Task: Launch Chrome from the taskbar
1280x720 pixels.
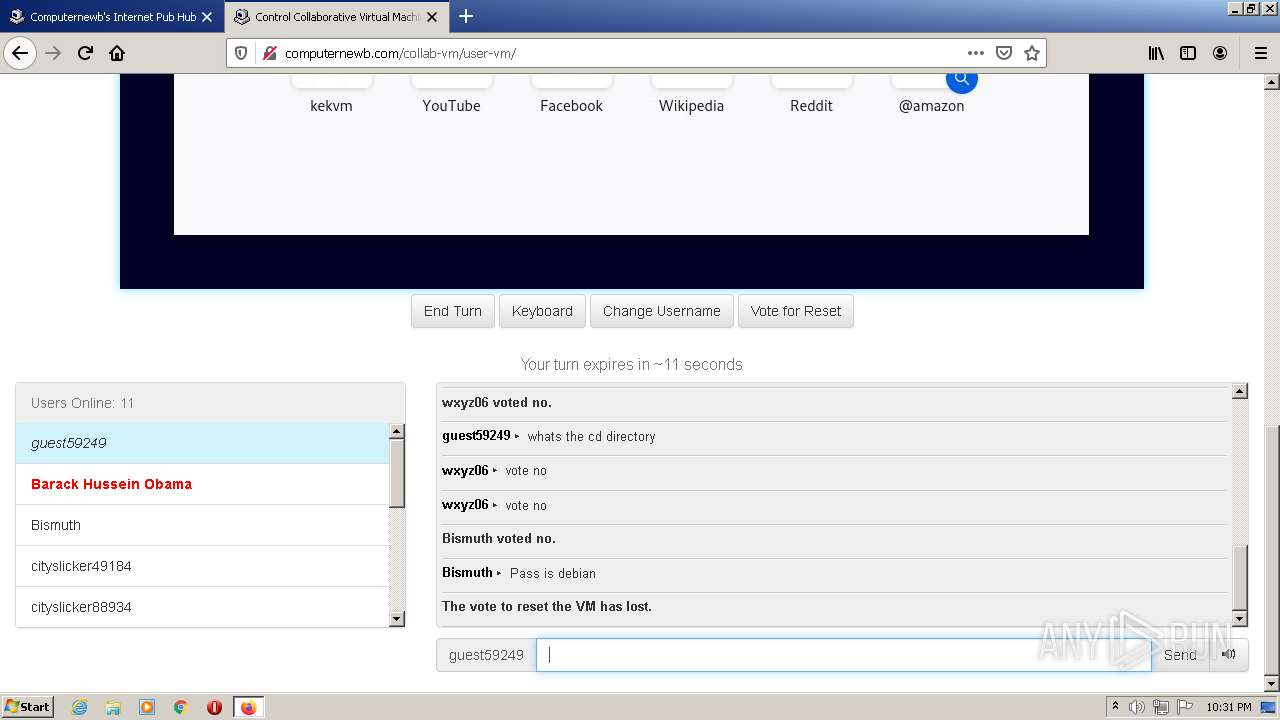Action: [x=181, y=707]
